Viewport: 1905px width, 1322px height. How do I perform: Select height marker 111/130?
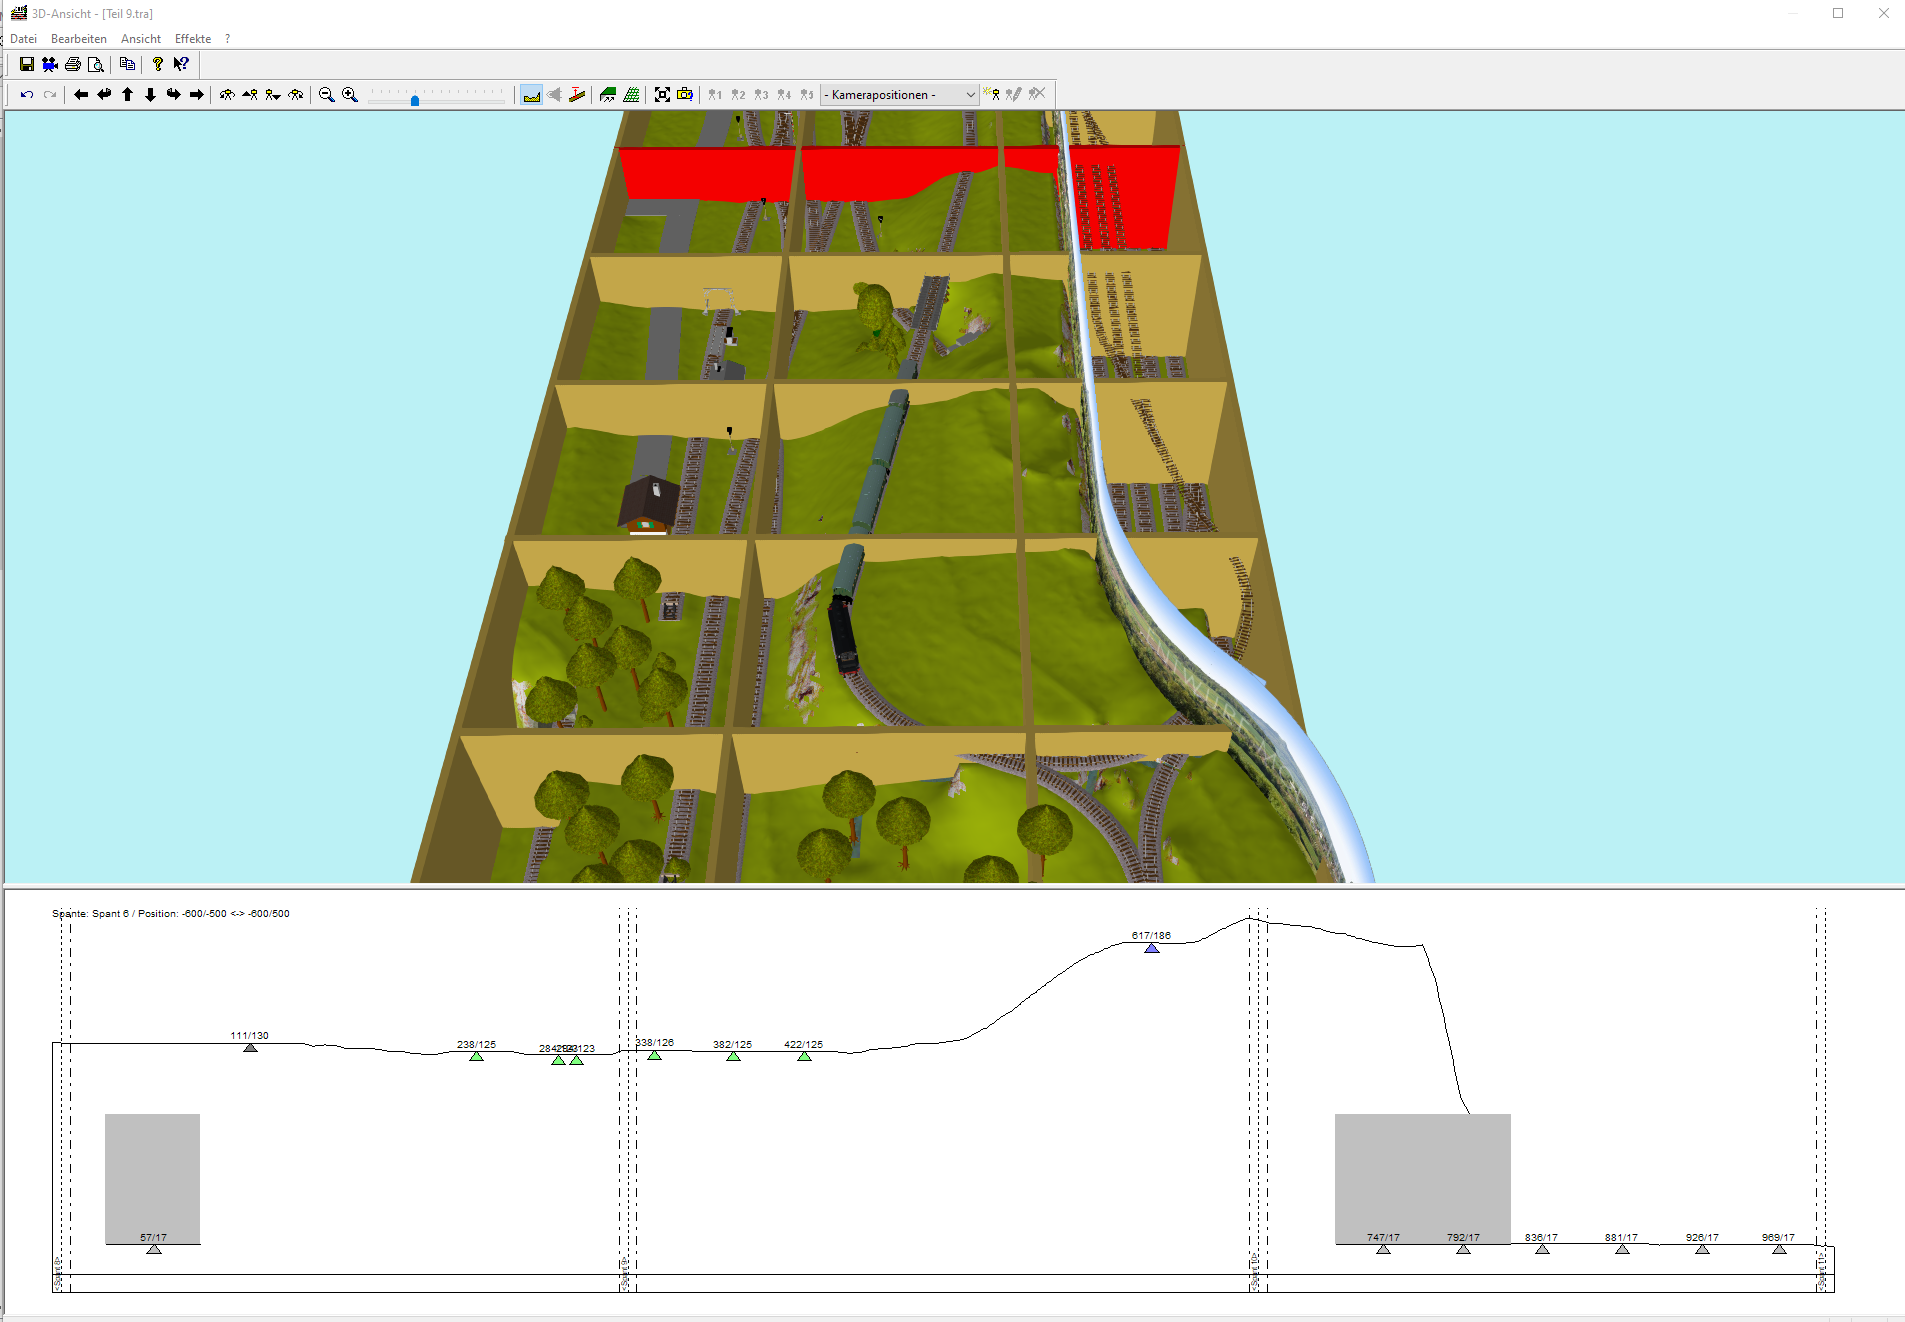point(250,1047)
